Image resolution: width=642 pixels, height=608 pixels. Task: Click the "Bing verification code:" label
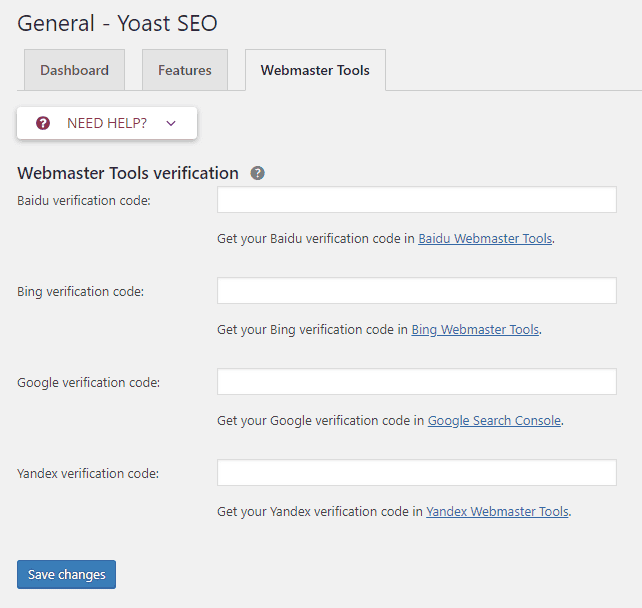(x=81, y=292)
